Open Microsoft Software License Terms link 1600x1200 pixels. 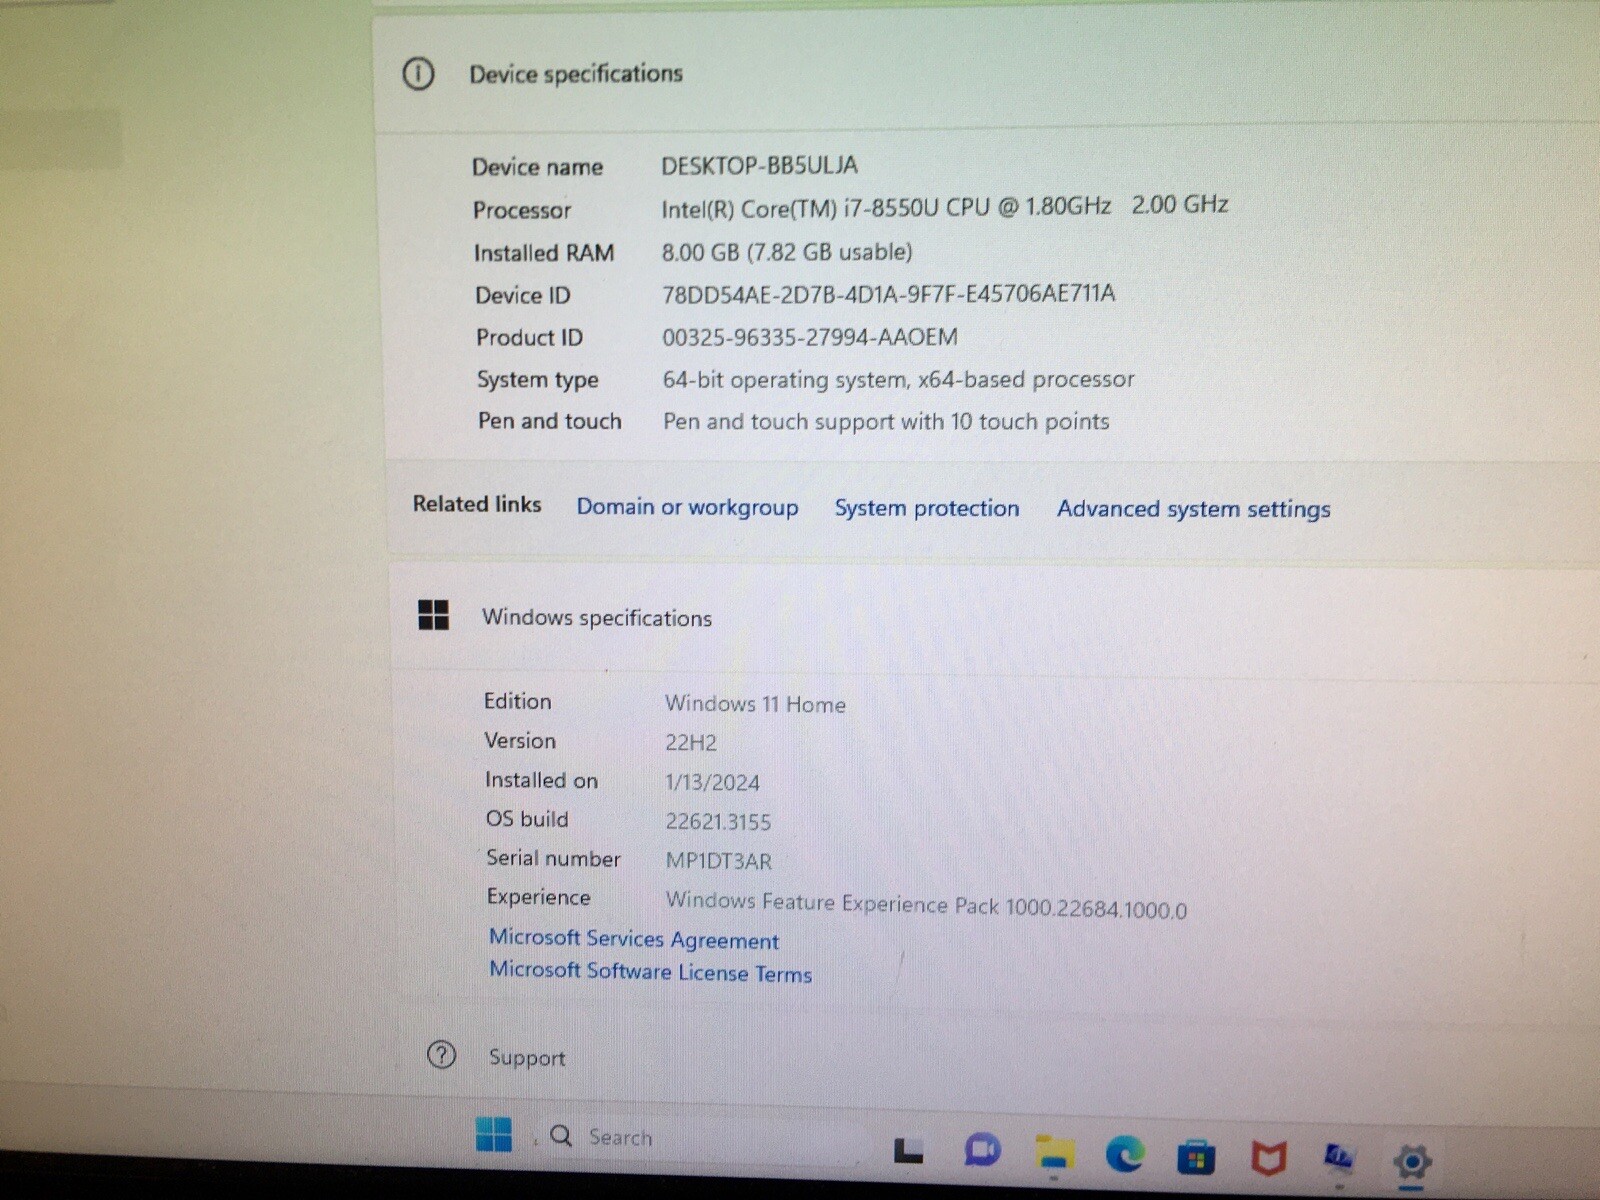pyautogui.click(x=650, y=971)
